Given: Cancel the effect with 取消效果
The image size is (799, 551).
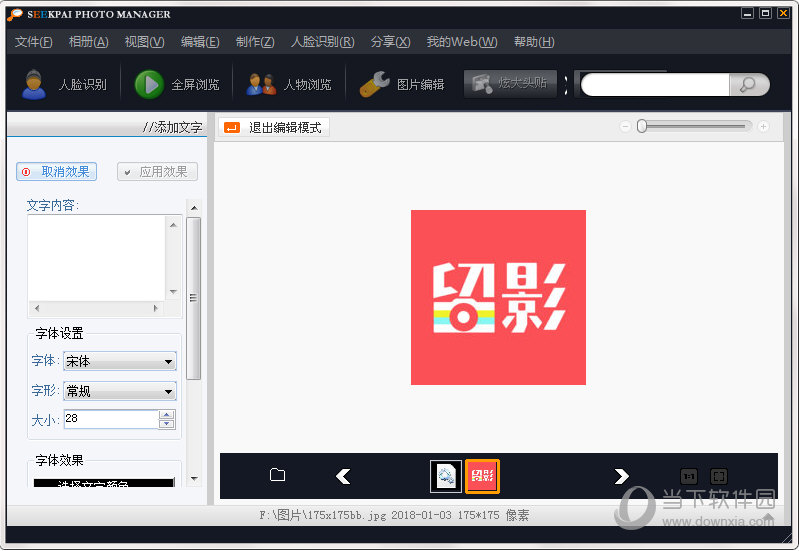Looking at the screenshot, I should 57,172.
